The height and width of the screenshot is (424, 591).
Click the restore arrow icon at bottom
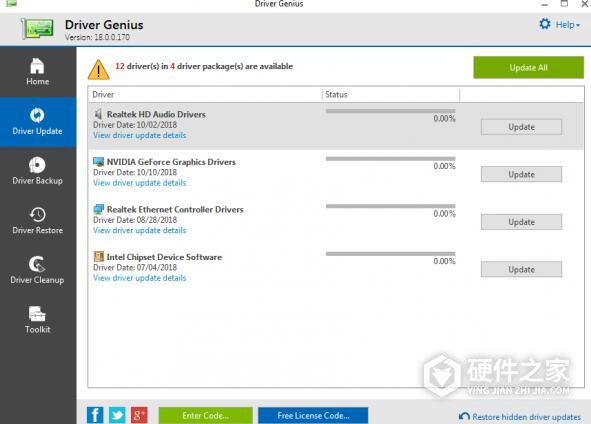pos(464,416)
